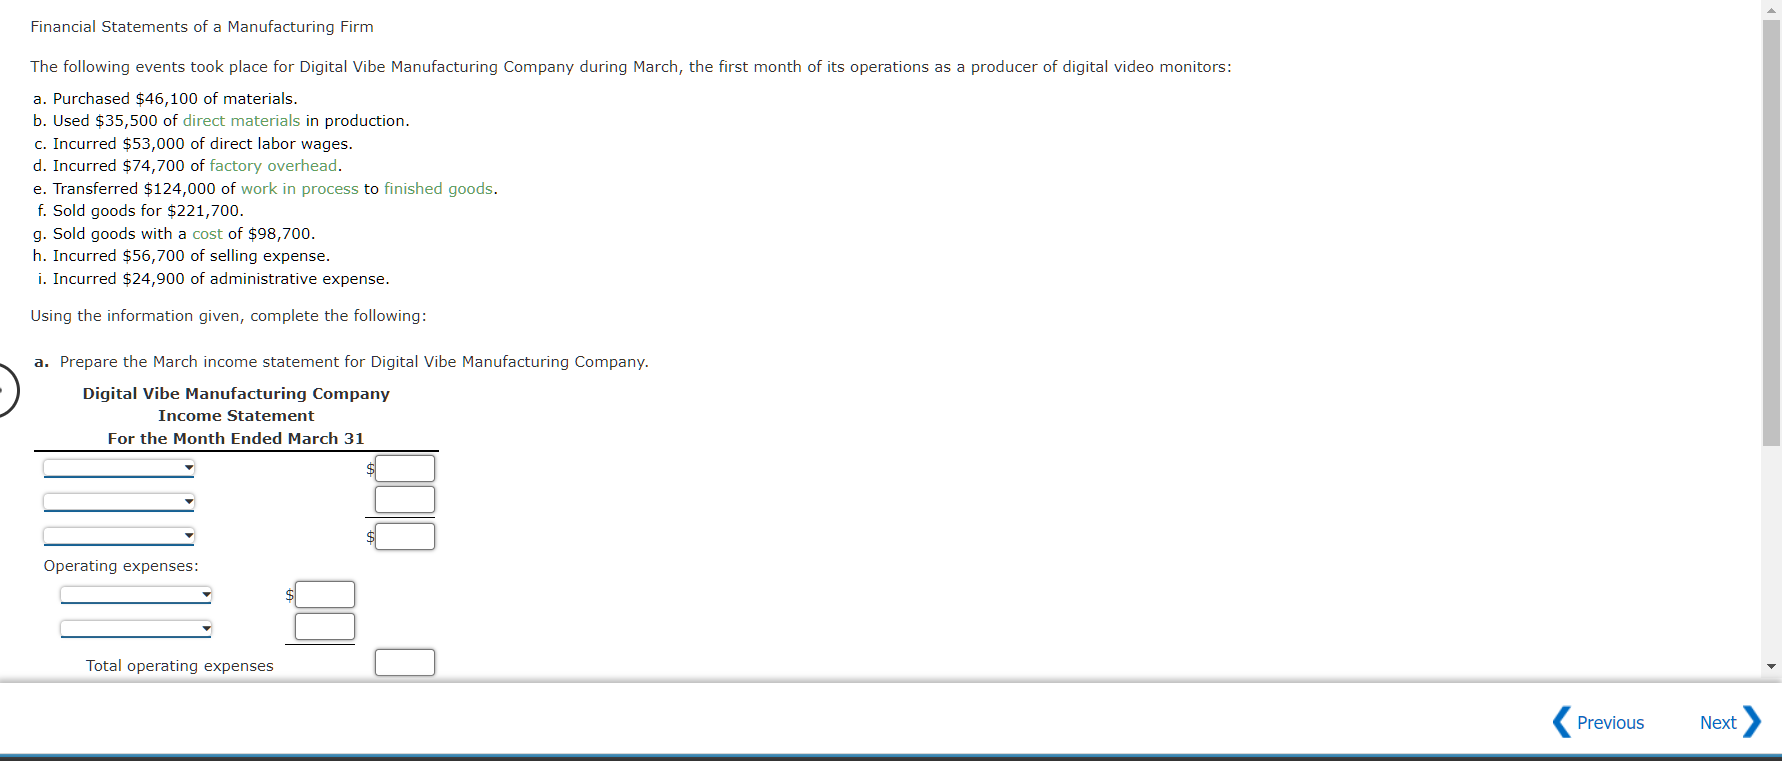Open the third income statement line dropdown
Image resolution: width=1782 pixels, height=761 pixels.
click(119, 535)
